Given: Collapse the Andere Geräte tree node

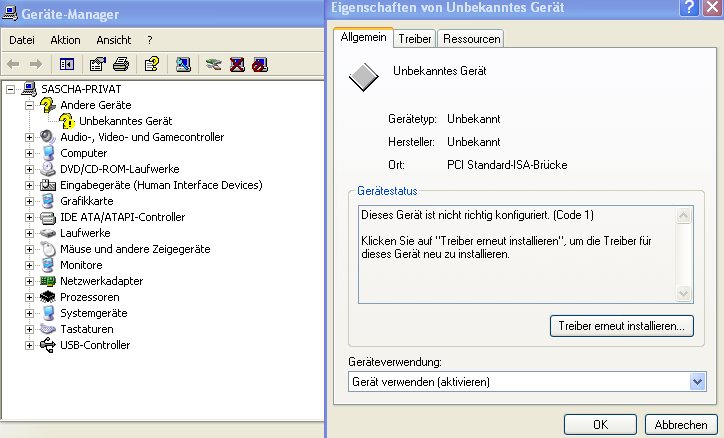Looking at the screenshot, I should coord(29,105).
